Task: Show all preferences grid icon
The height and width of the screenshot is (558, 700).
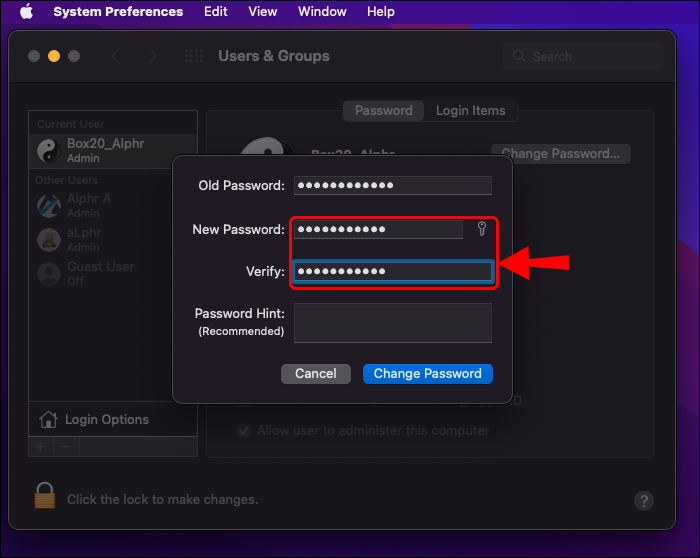Action: click(x=194, y=57)
